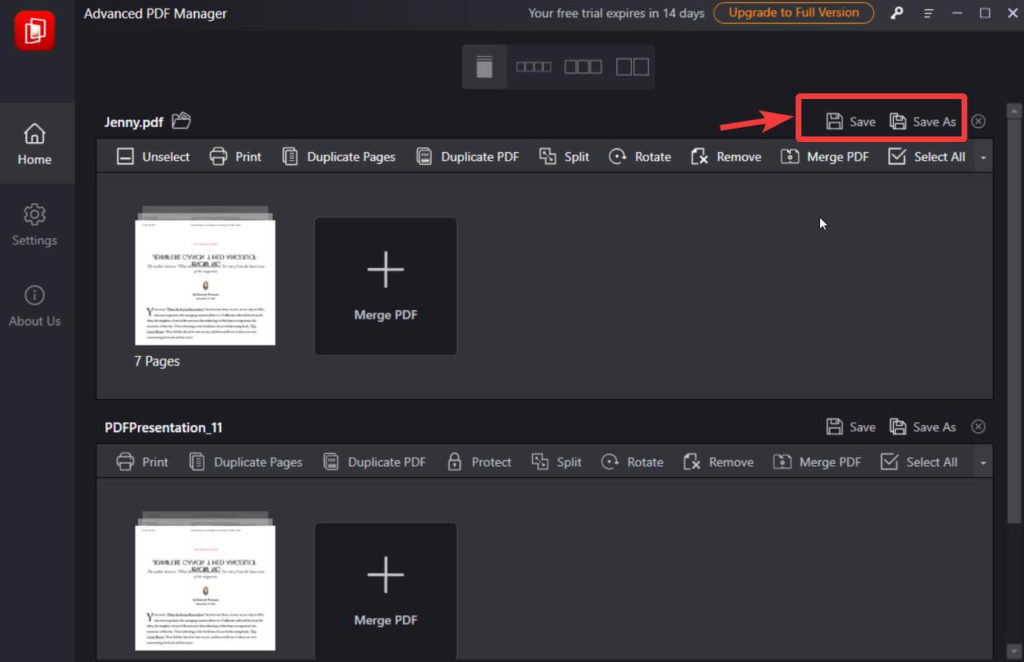Screen dimensions: 1024x662
Task: Click Merge PDF in PDFPresentation_11 toolbar
Action: coord(817,462)
